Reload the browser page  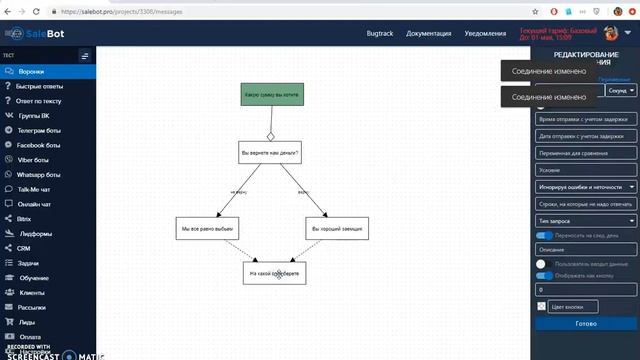36,12
